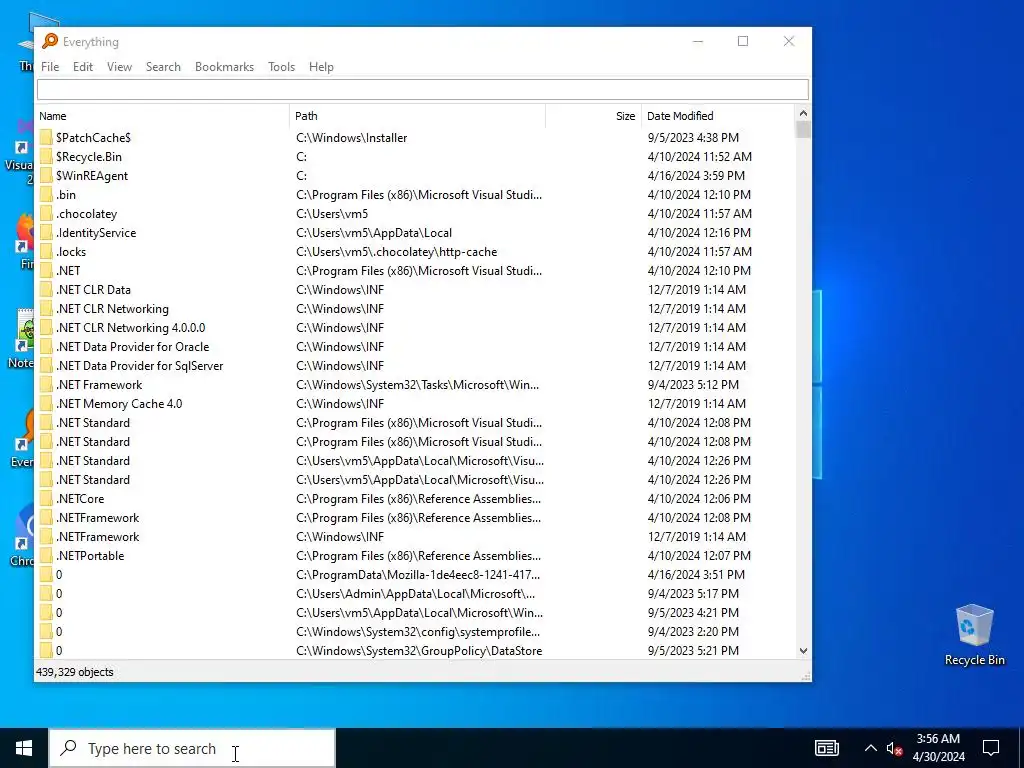The height and width of the screenshot is (768, 1024).
Task: Click folder icon of .NET Memory Cache 4.0
Action: (46, 403)
